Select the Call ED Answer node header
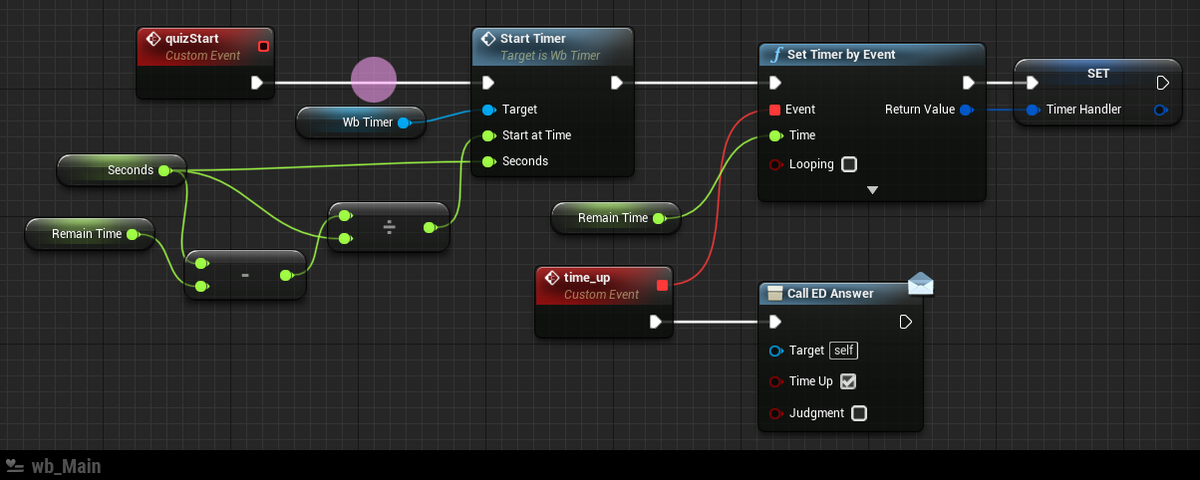The height and width of the screenshot is (480, 1200). (840, 293)
